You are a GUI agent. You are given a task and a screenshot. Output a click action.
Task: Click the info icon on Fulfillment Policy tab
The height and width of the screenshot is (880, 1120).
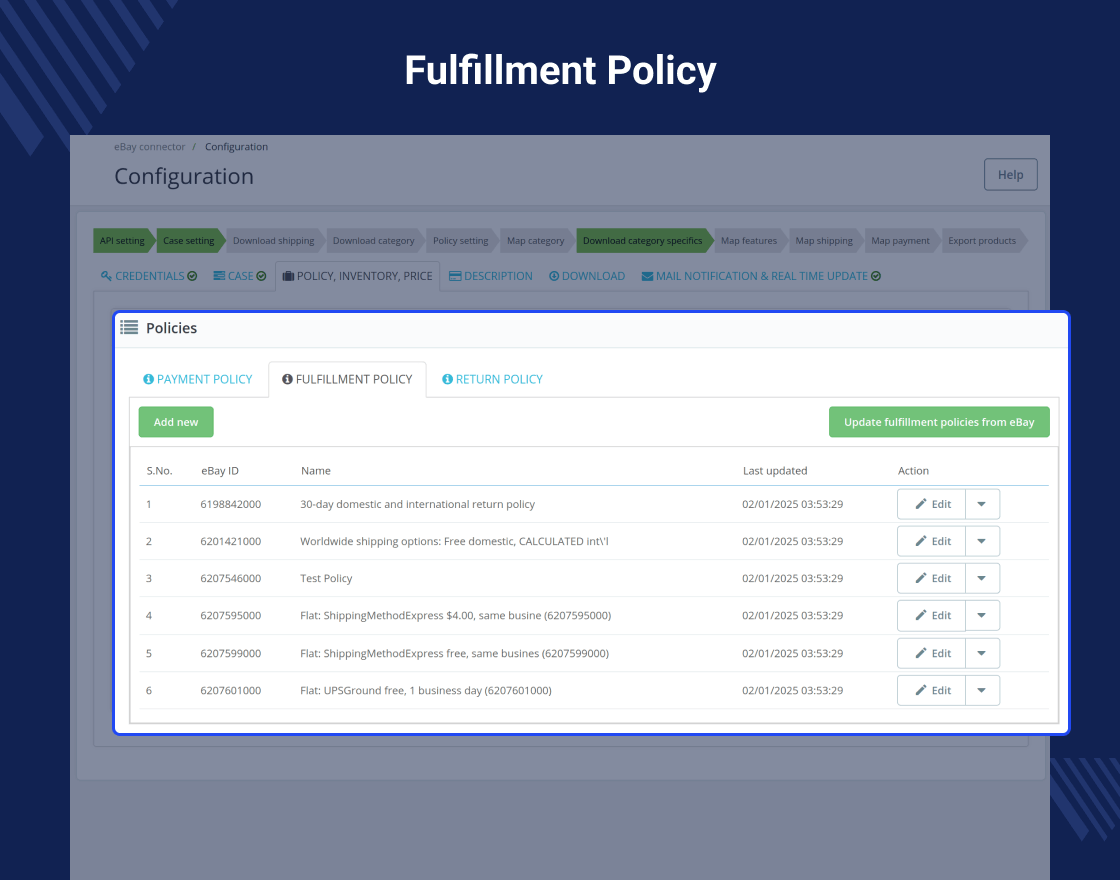tap(287, 379)
